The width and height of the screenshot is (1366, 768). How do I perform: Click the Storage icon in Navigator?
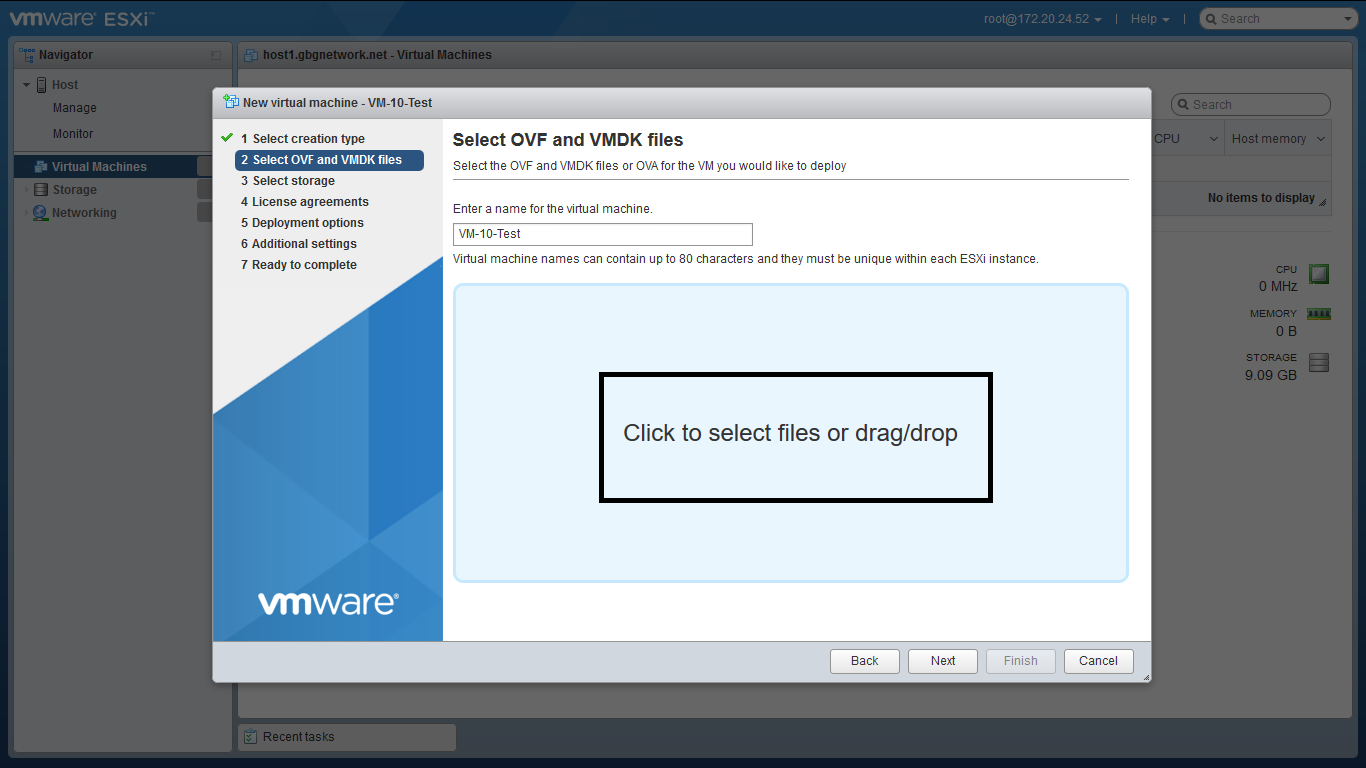tap(41, 190)
